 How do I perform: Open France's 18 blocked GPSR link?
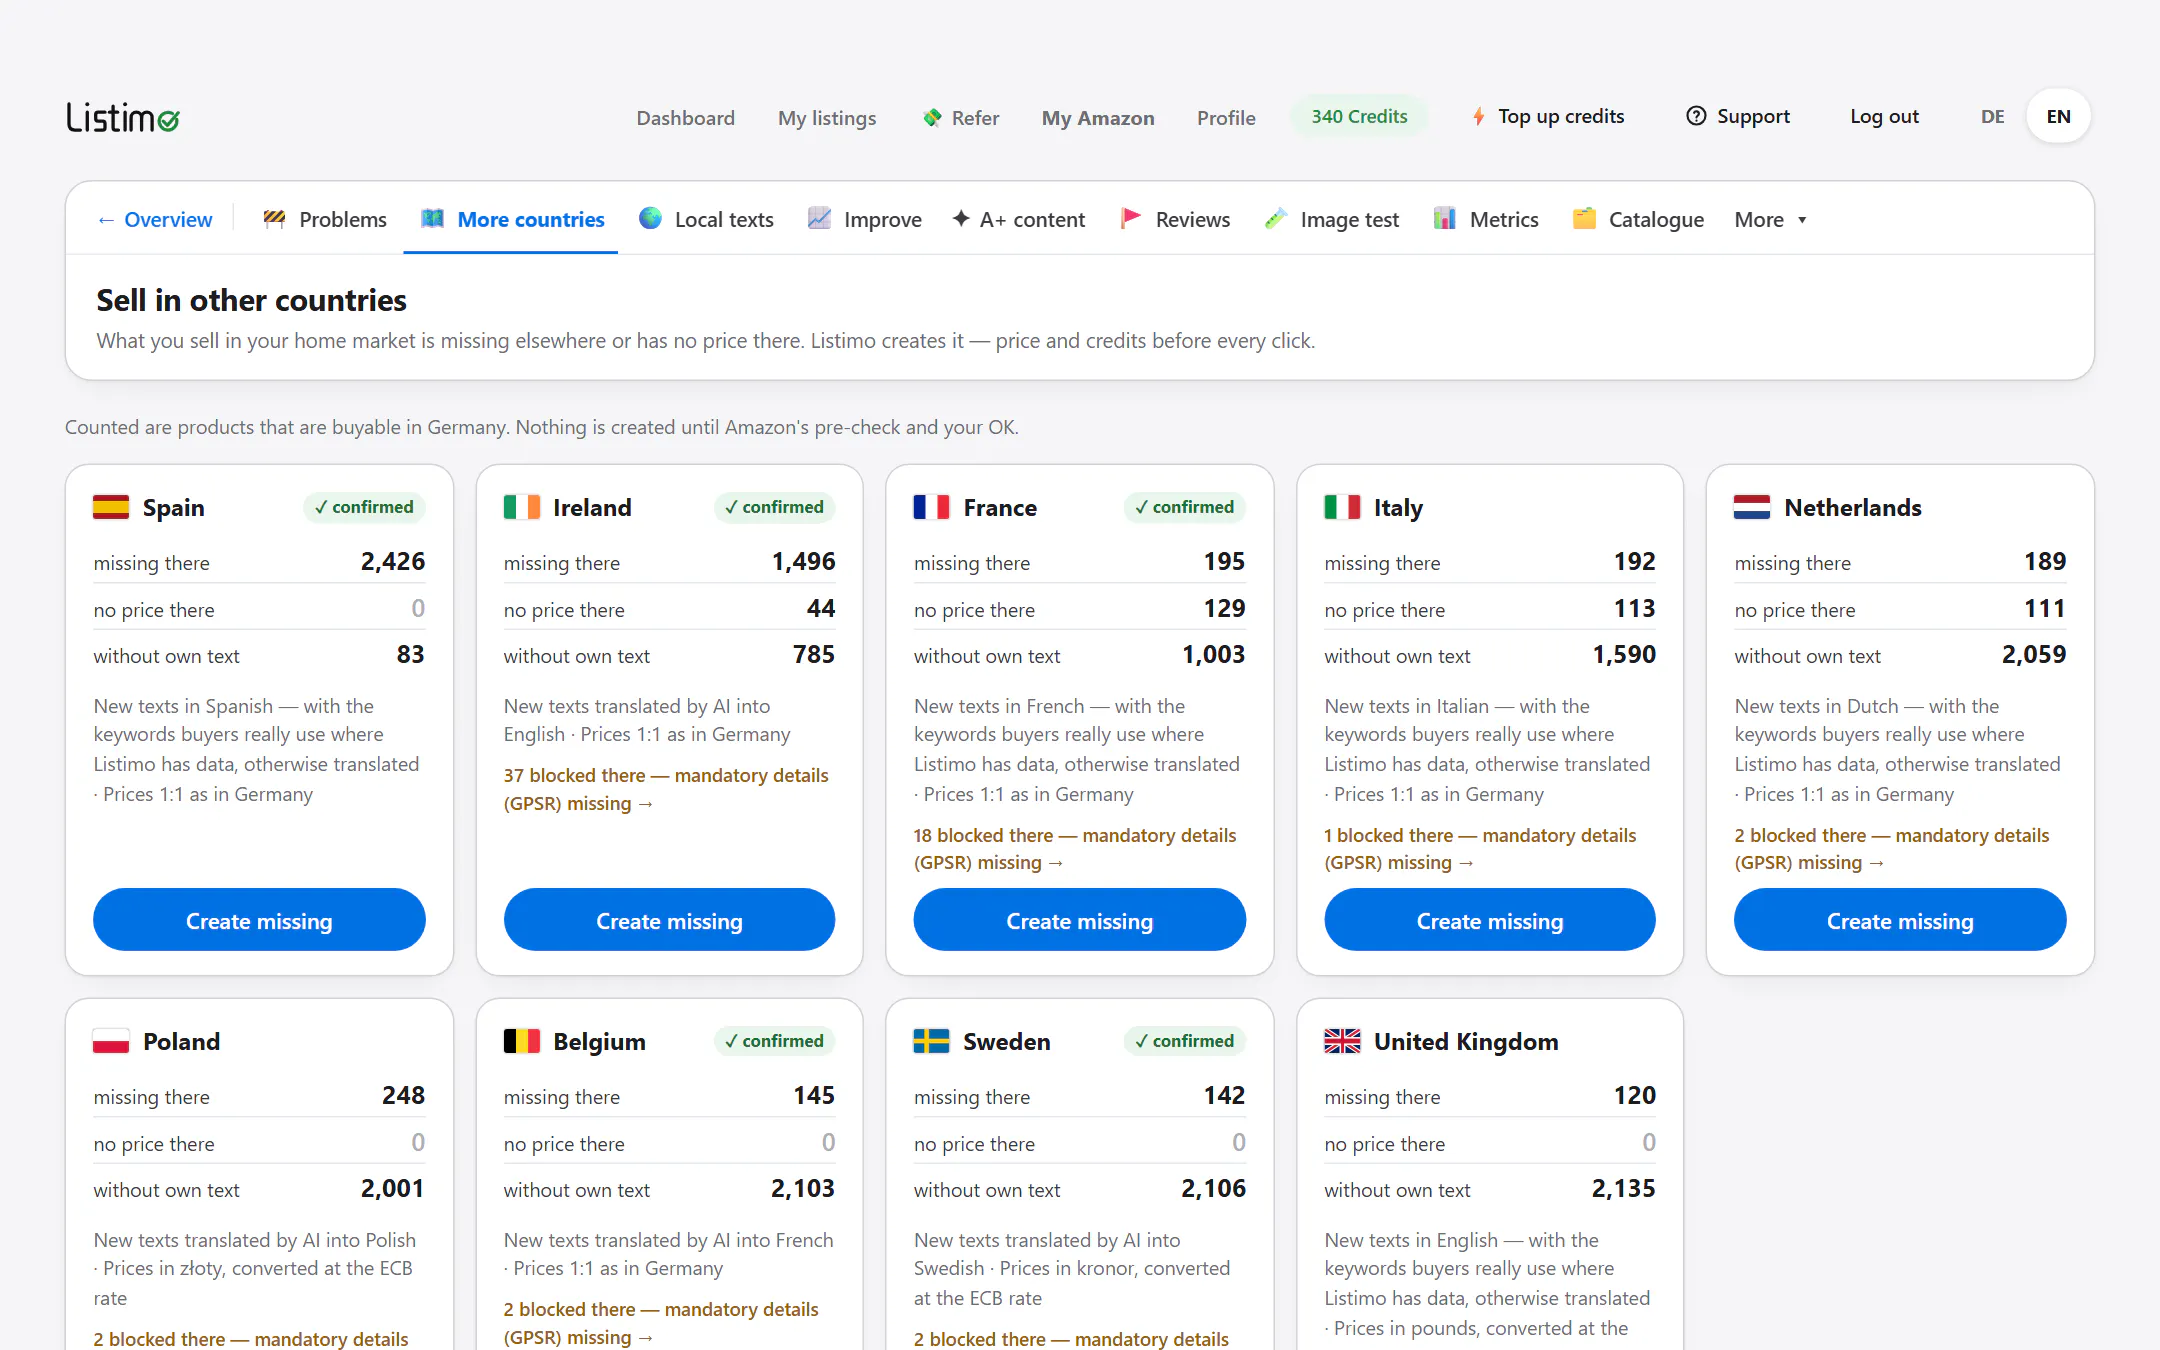coord(1075,849)
